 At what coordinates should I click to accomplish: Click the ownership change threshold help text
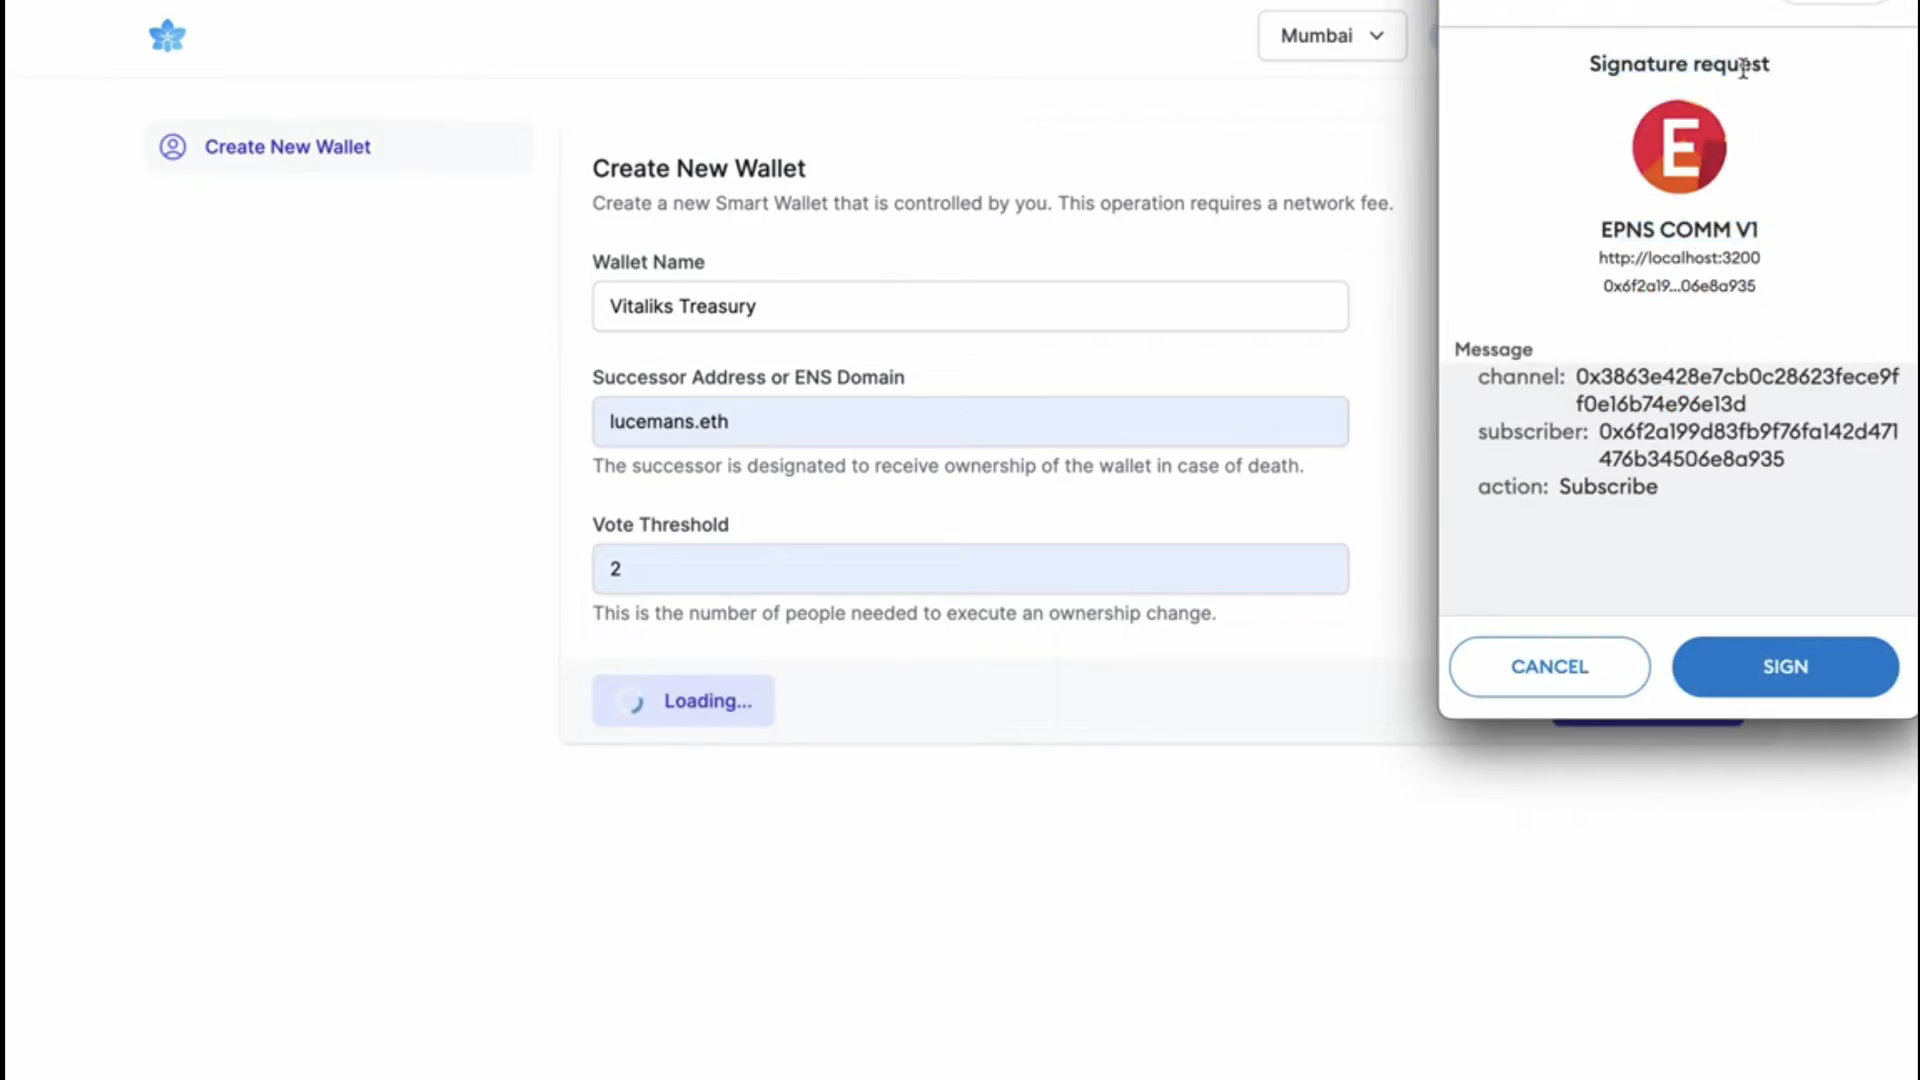click(x=904, y=613)
